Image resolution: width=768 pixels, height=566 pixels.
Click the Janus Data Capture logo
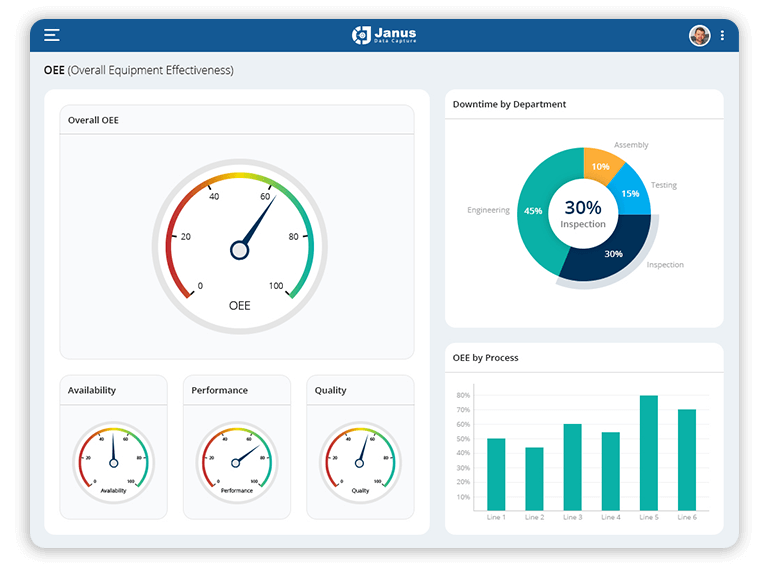pos(384,35)
